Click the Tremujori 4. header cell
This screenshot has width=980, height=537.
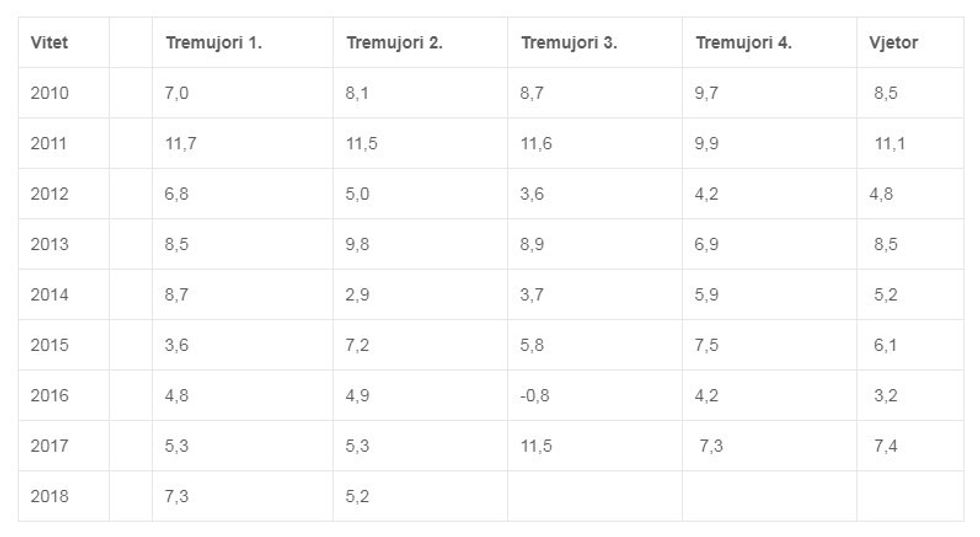click(x=743, y=43)
